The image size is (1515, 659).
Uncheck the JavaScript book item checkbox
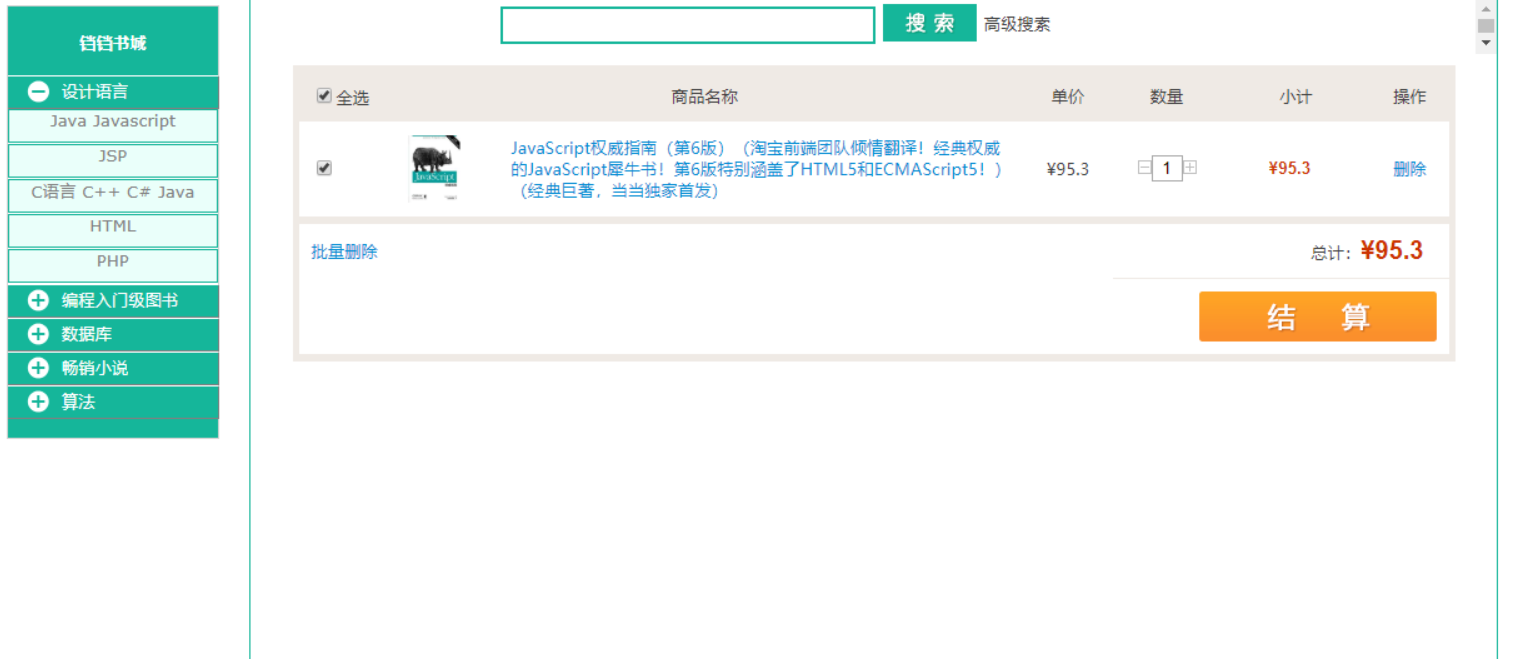(324, 168)
